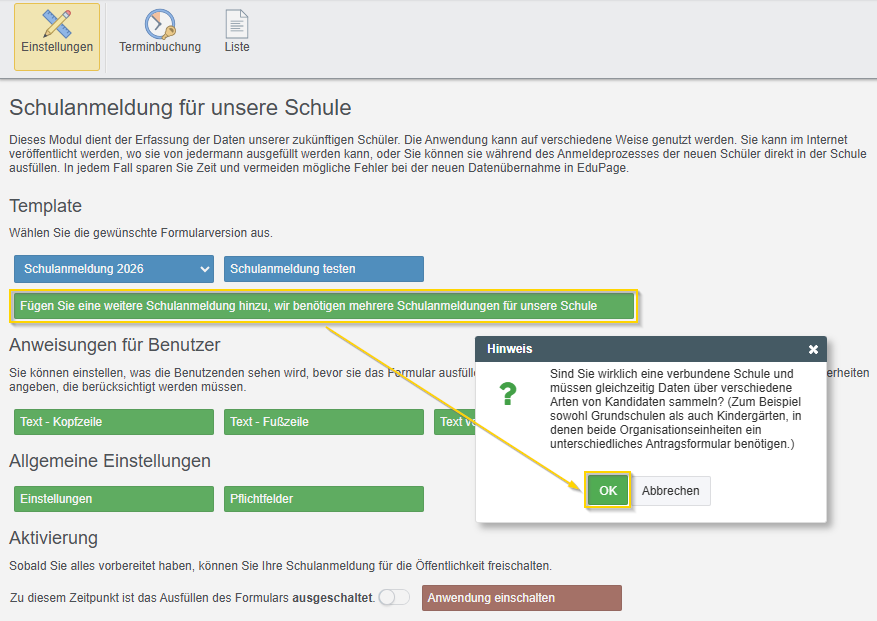Image resolution: width=877 pixels, height=621 pixels.
Task: Toggle the form activation switch
Action: (394, 598)
